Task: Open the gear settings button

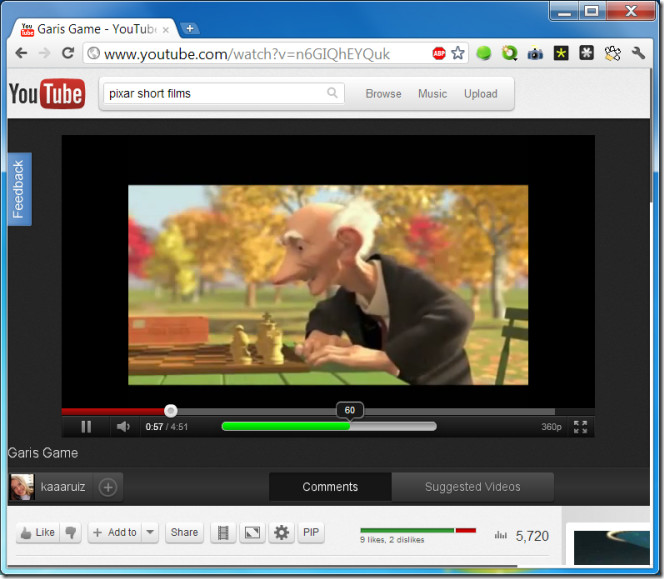Action: tap(281, 532)
